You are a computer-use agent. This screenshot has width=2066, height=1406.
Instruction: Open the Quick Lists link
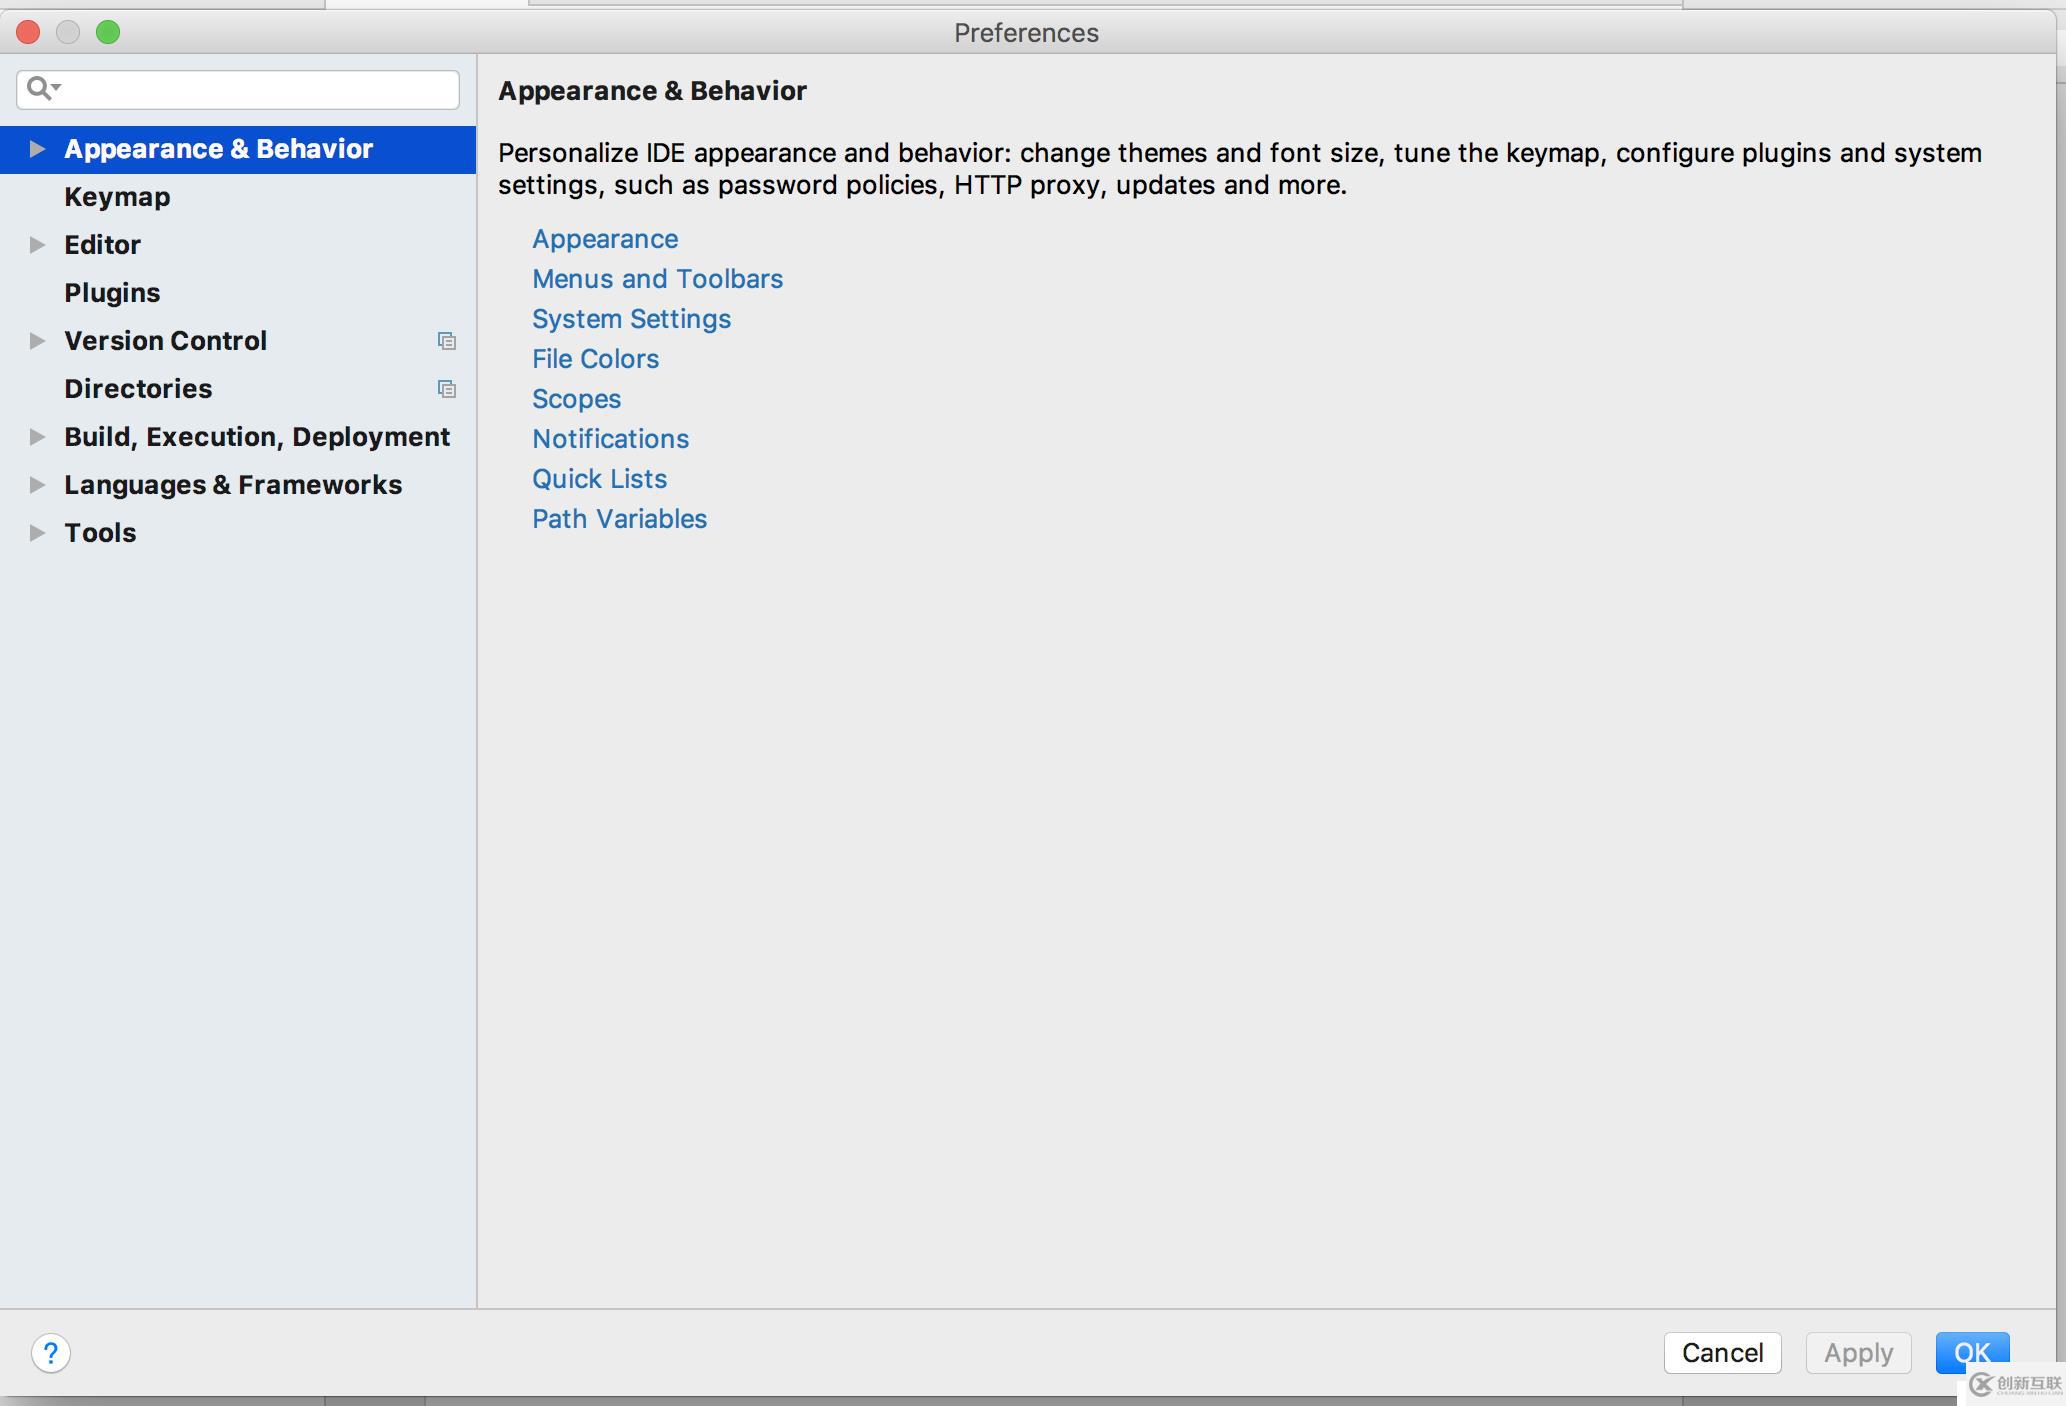(x=599, y=479)
